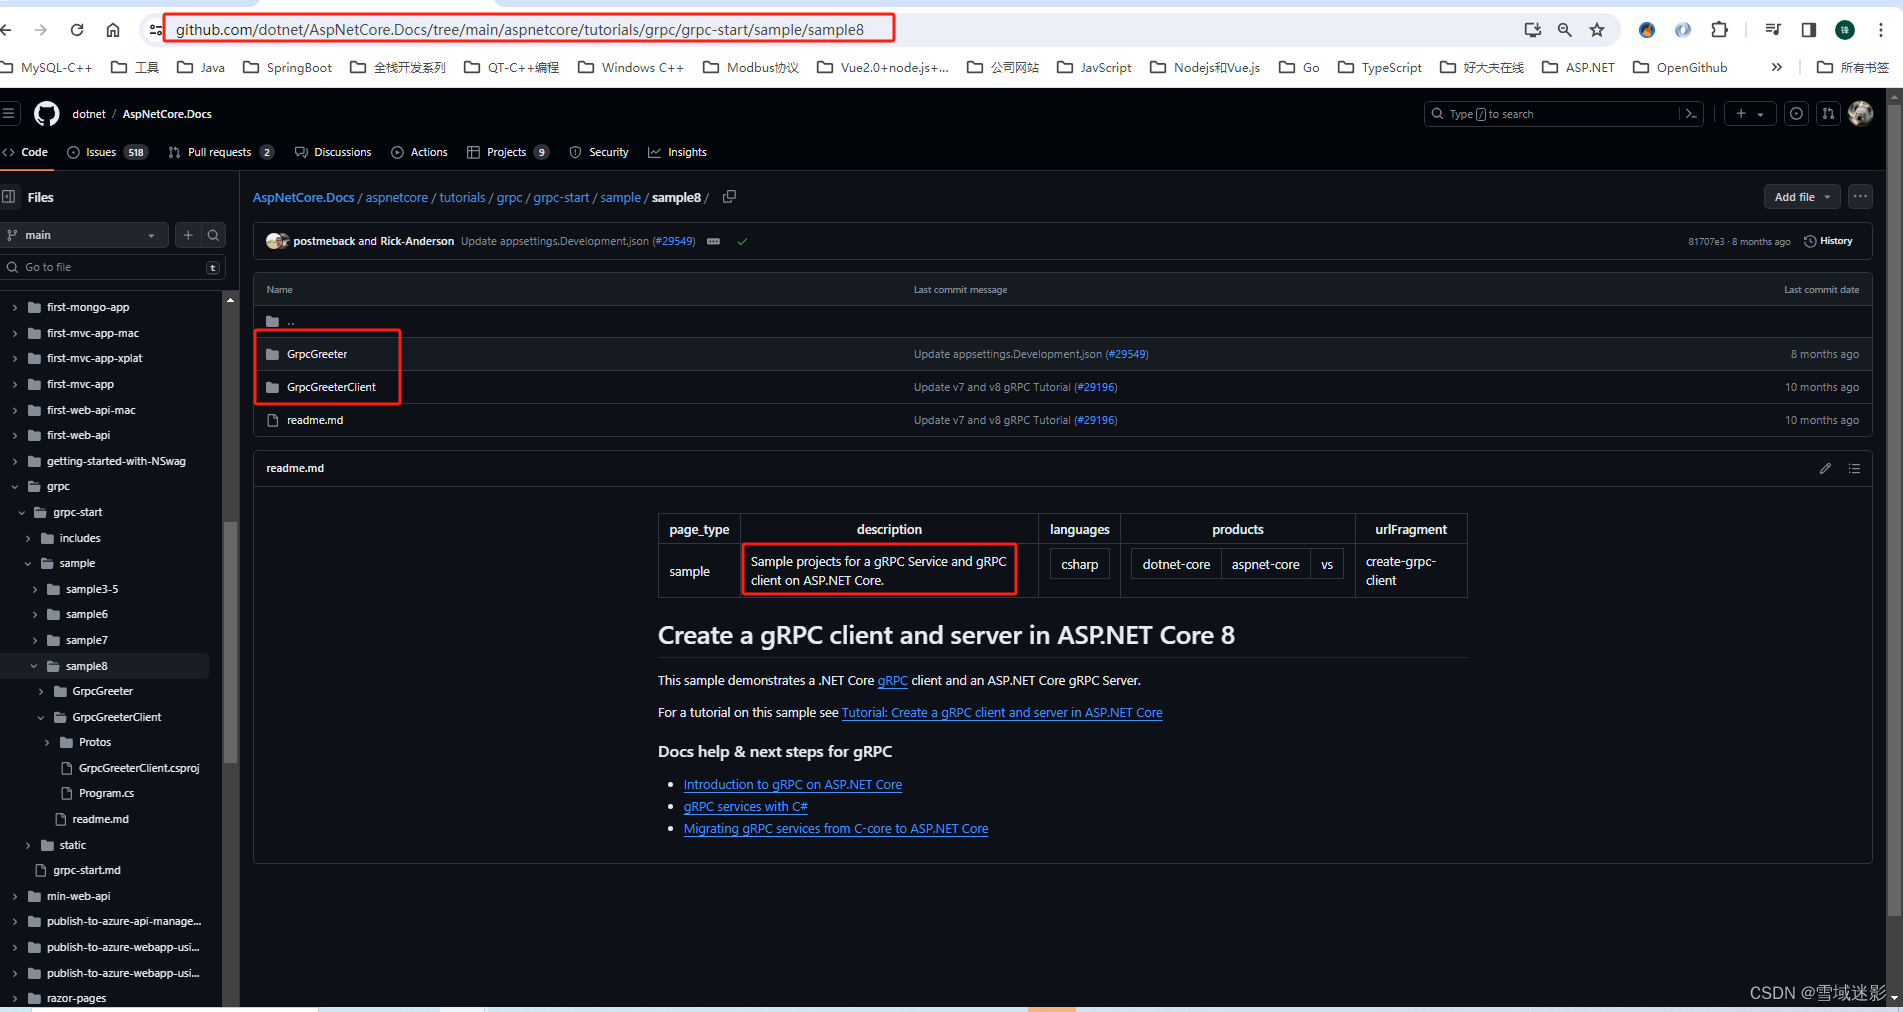
Task: Open grpc-start.md in the file tree
Action: pos(87,870)
